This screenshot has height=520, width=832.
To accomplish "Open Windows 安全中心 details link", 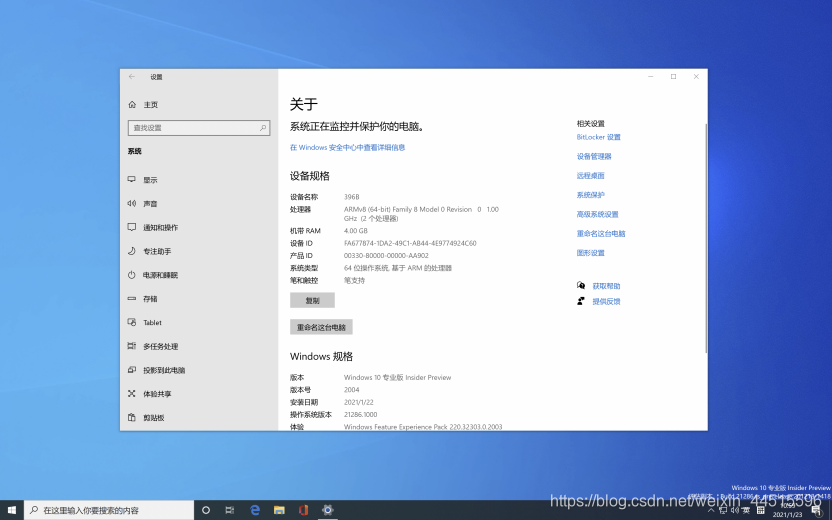I will [348, 148].
